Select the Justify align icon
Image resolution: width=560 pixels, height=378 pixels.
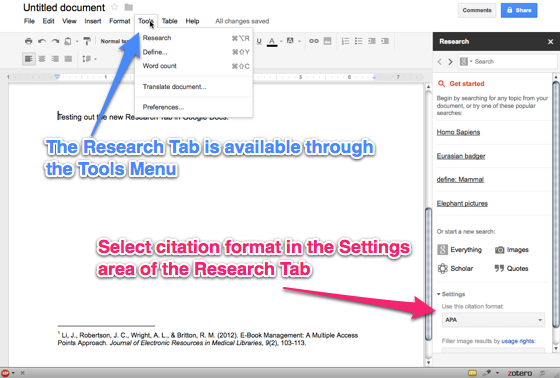click(x=68, y=59)
